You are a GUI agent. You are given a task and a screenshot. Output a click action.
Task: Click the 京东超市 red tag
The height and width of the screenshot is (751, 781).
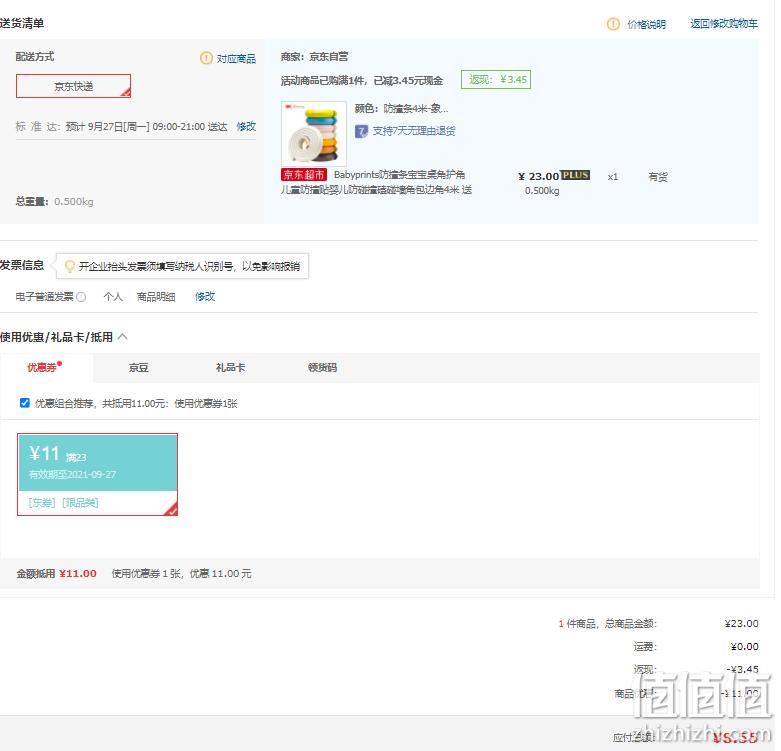tap(304, 175)
